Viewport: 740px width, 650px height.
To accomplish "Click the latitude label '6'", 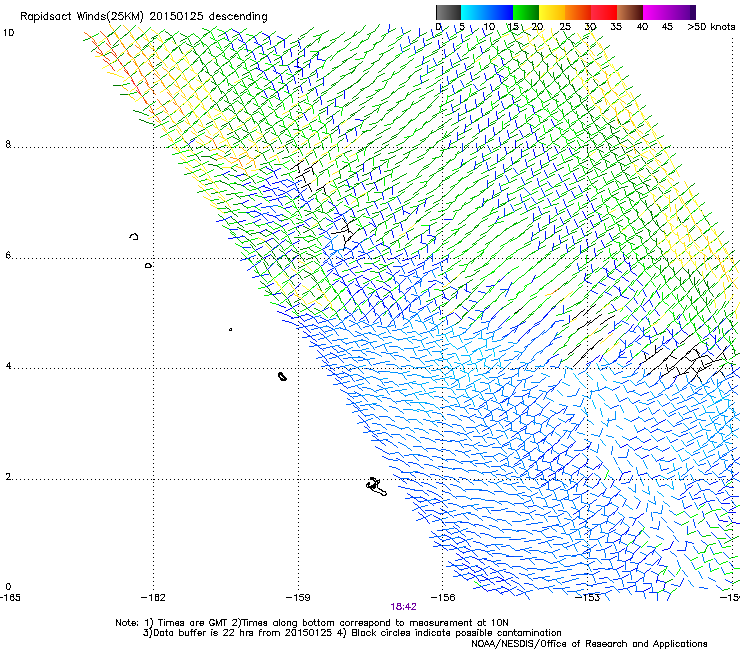I will click(x=8, y=255).
